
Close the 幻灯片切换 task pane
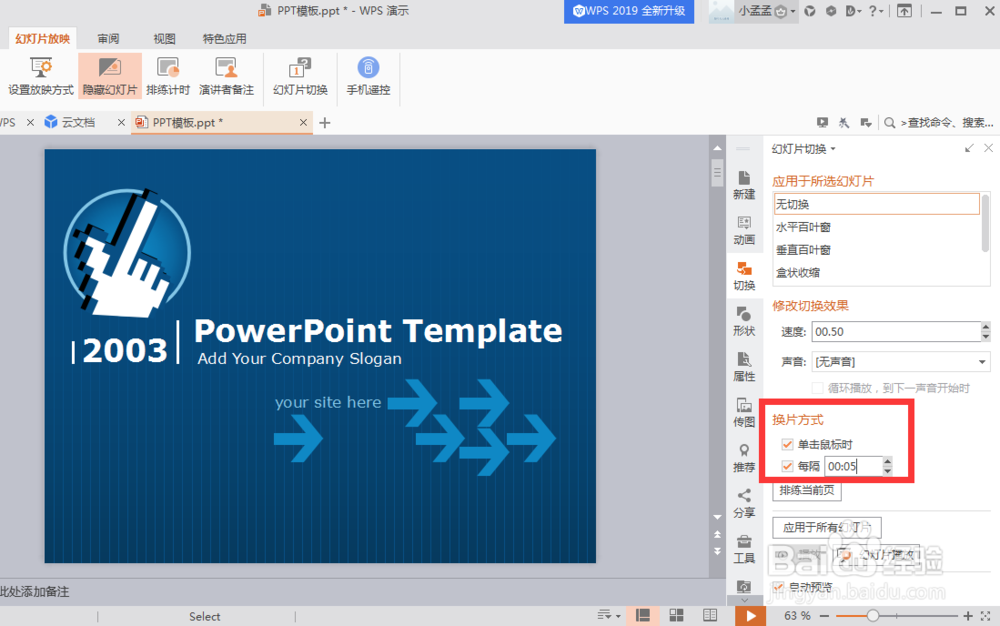point(988,148)
